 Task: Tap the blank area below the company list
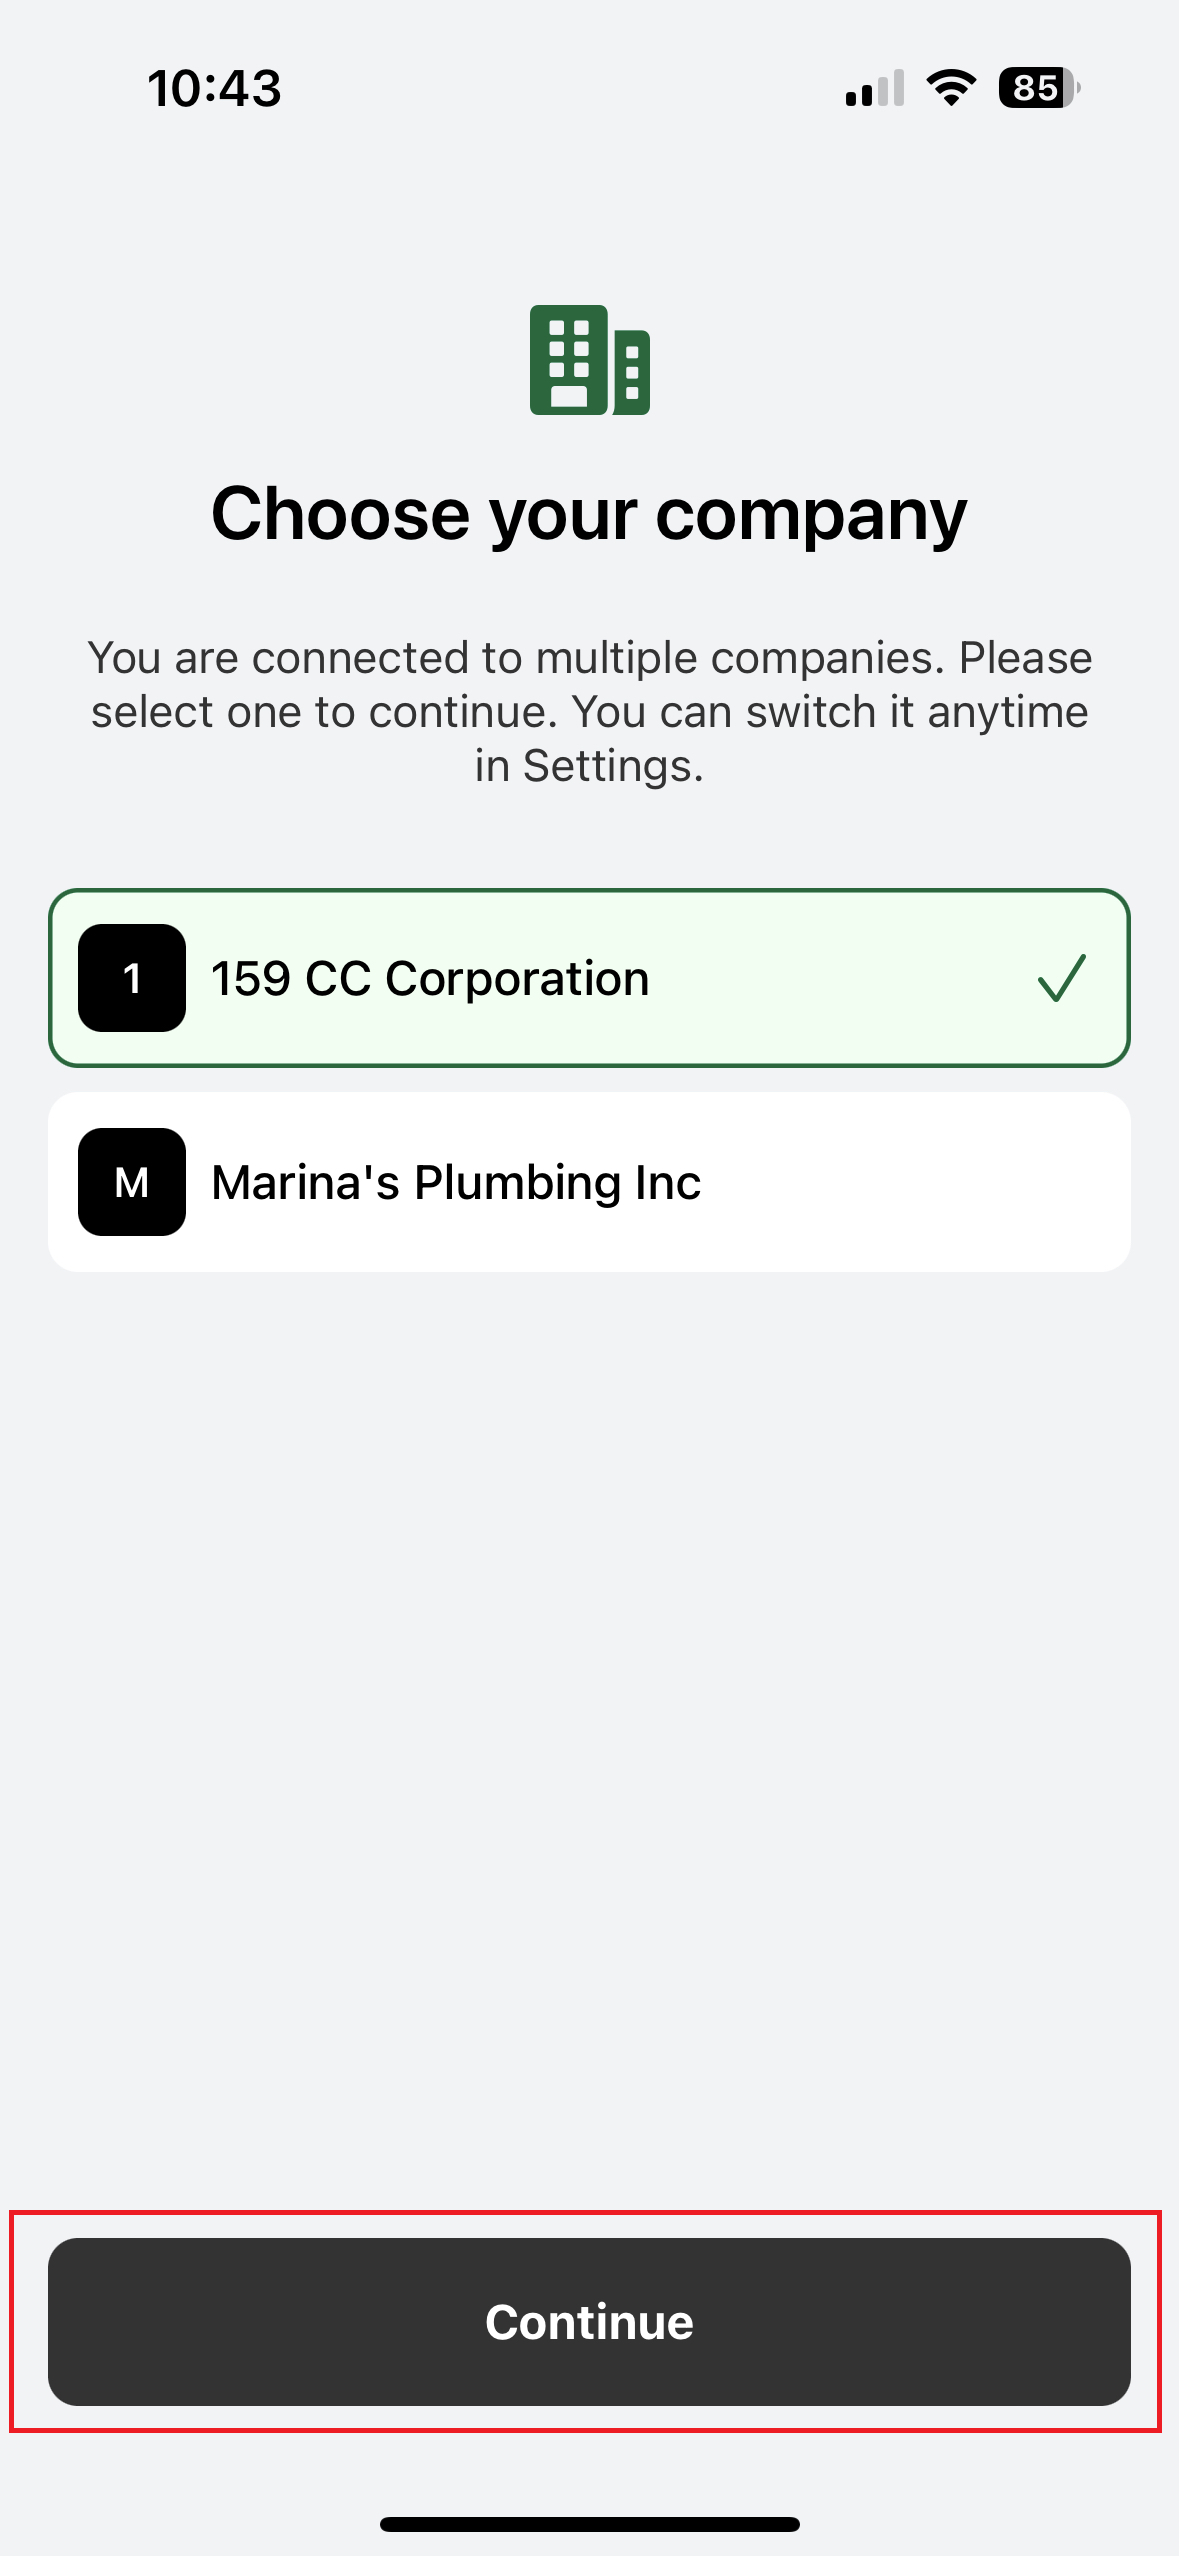pos(589,1700)
